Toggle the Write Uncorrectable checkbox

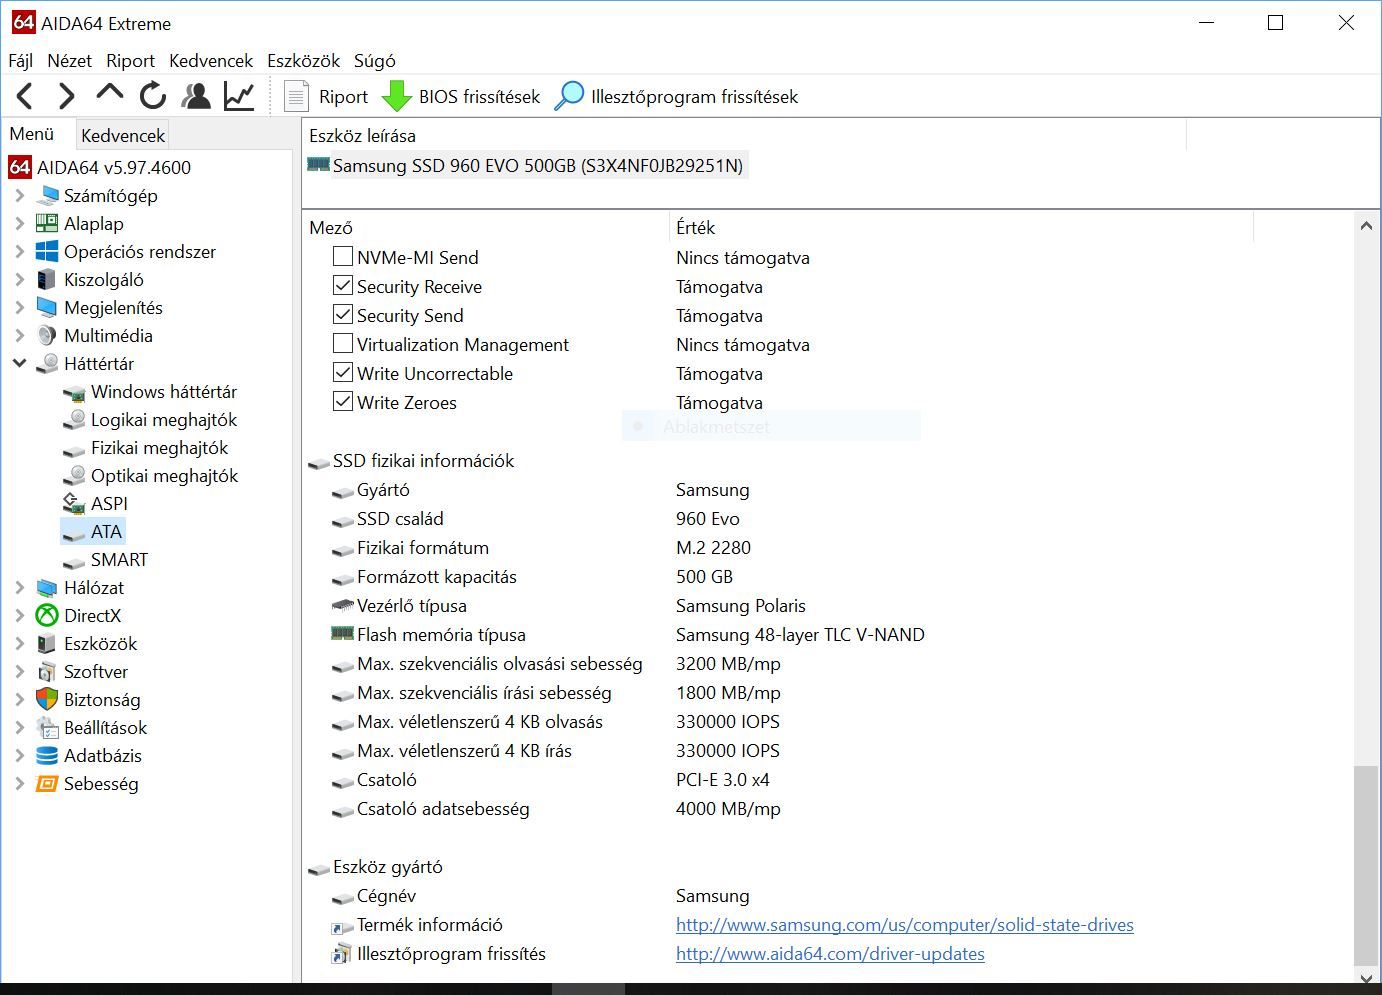pos(343,372)
